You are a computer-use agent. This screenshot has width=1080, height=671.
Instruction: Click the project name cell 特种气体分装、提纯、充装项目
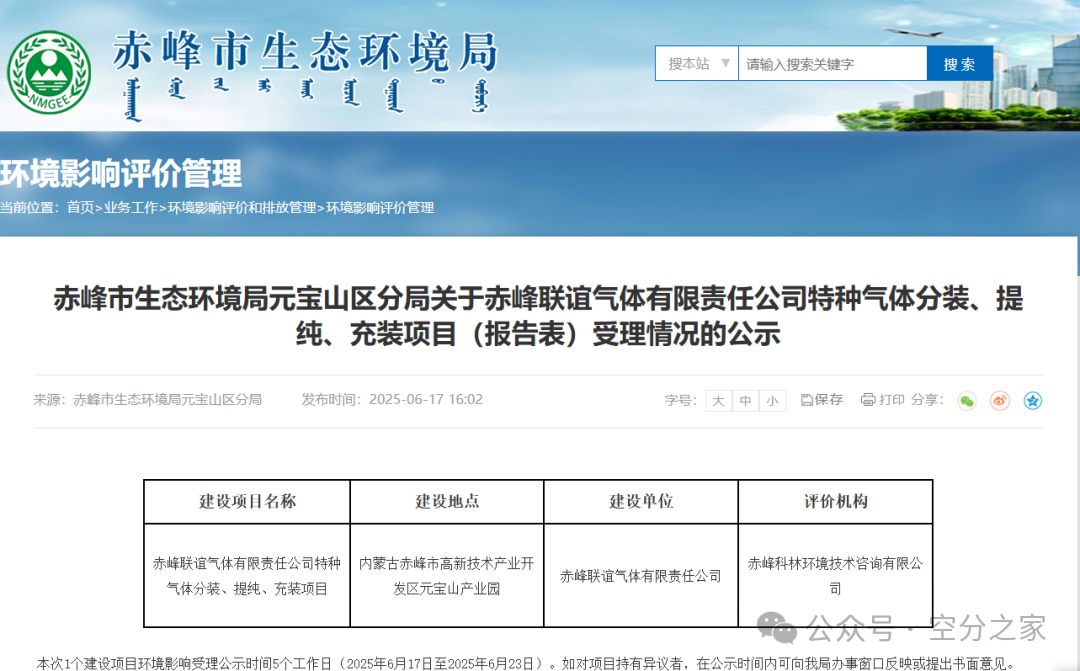coord(247,576)
